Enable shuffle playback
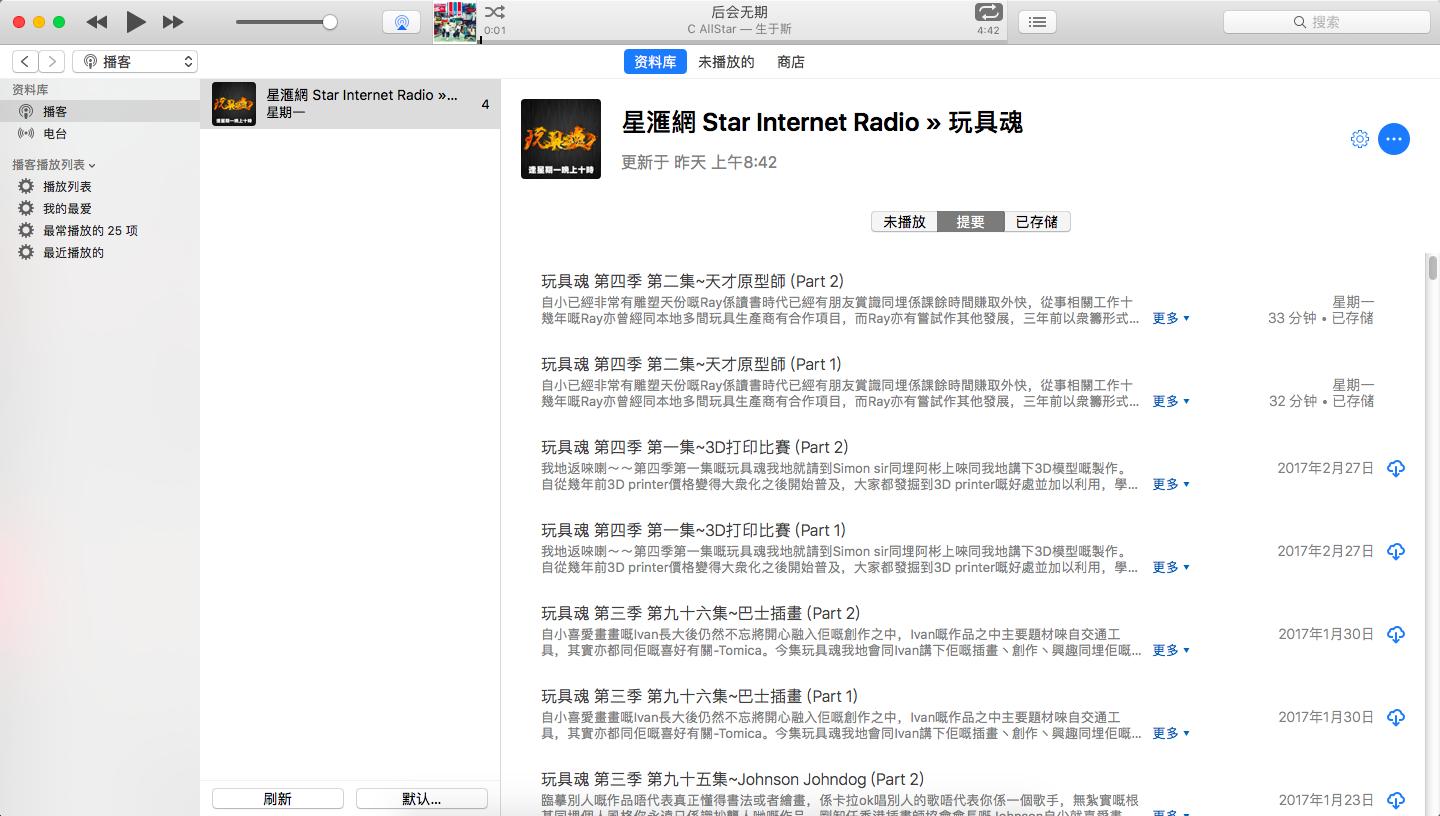 point(494,14)
